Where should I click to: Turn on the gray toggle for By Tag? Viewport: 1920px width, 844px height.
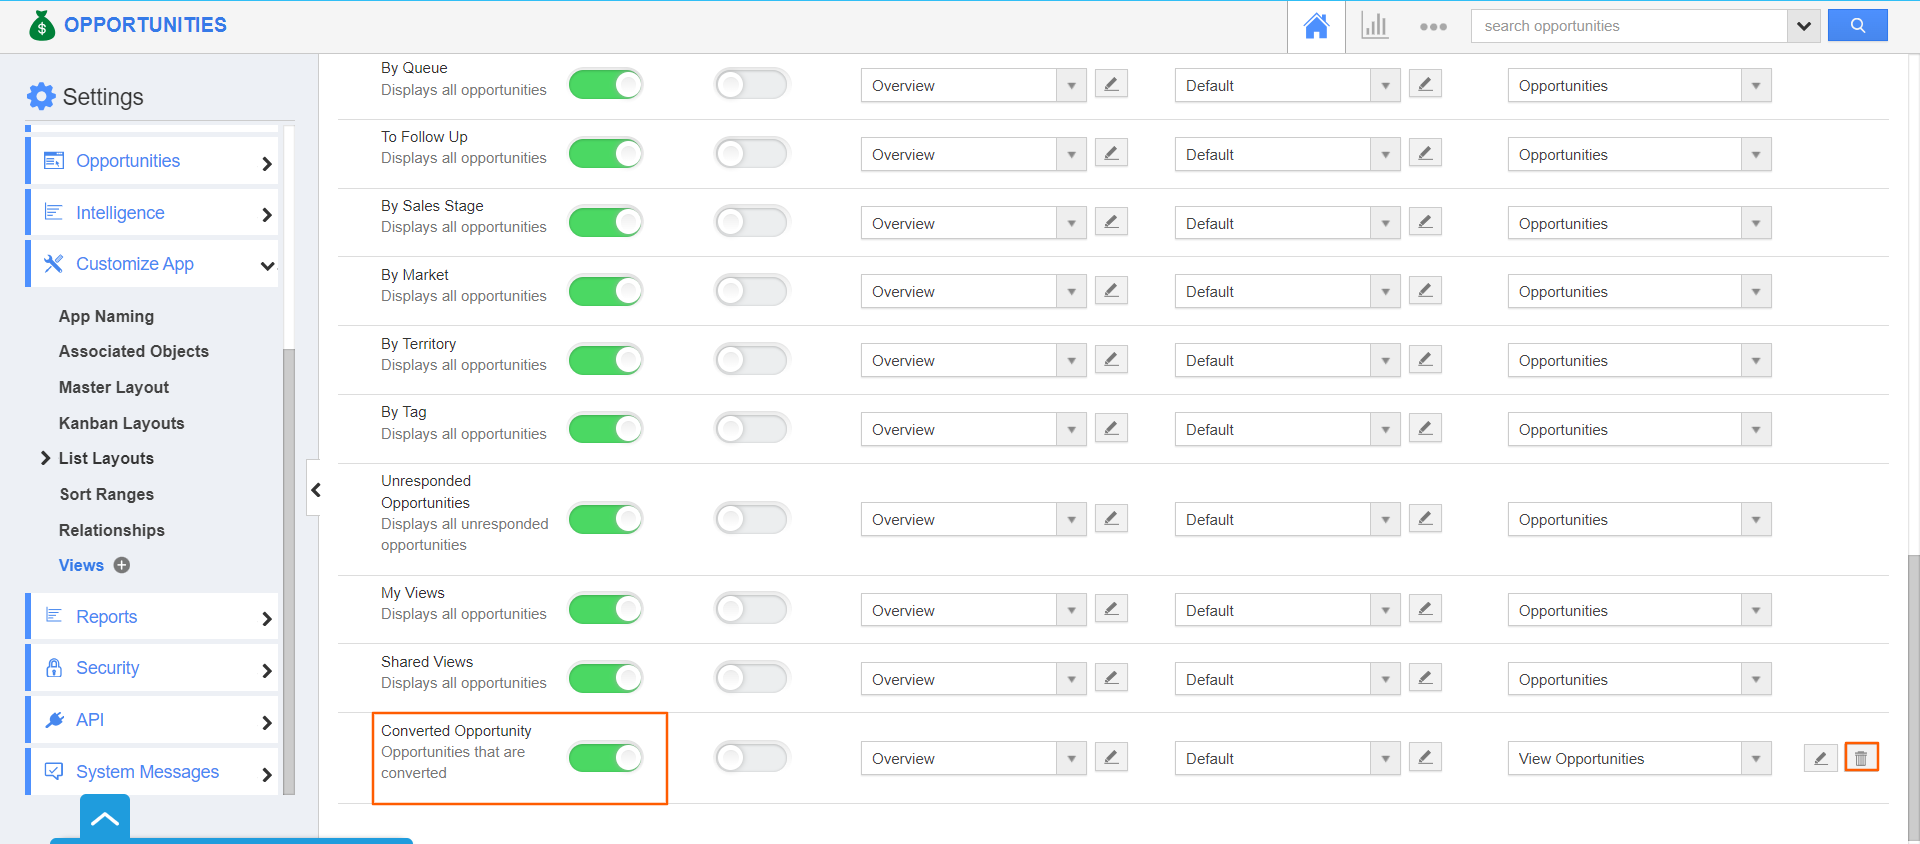tap(751, 429)
